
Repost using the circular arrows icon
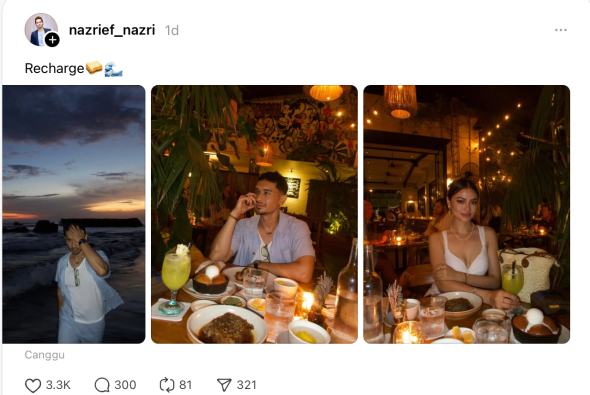[x=167, y=385]
